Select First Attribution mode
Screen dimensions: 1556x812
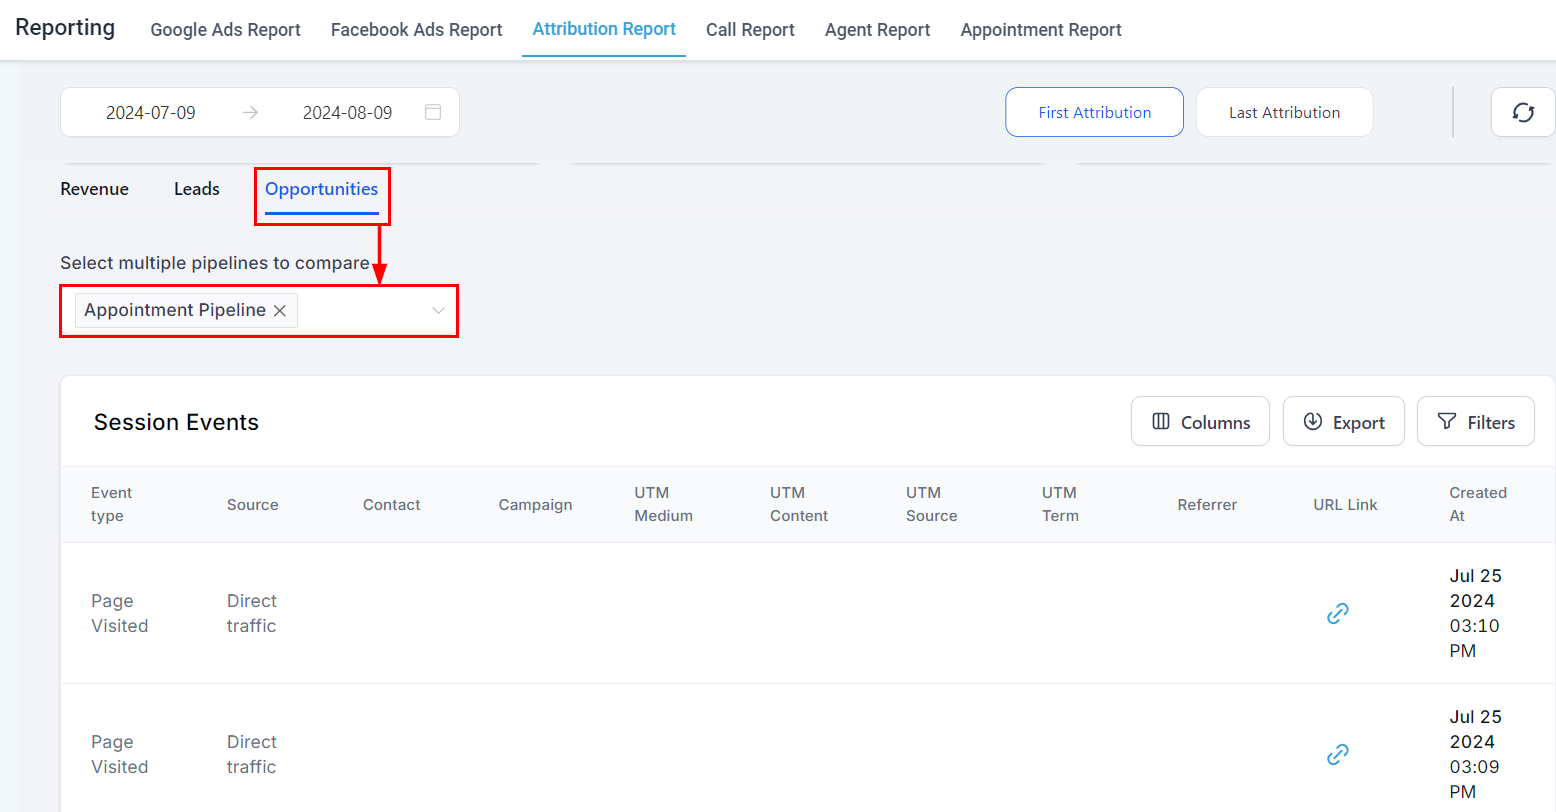pyautogui.click(x=1094, y=112)
